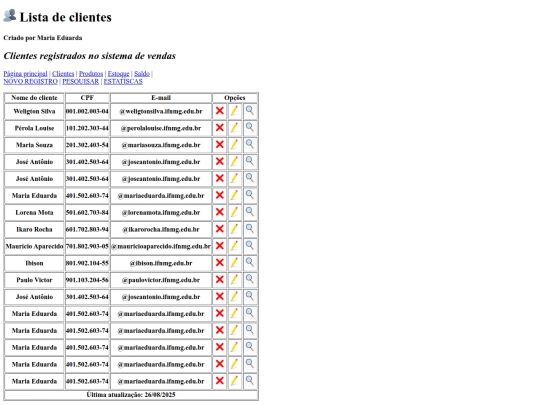The width and height of the screenshot is (540, 405).
Task: Go to the Clientes link
Action: tap(63, 74)
